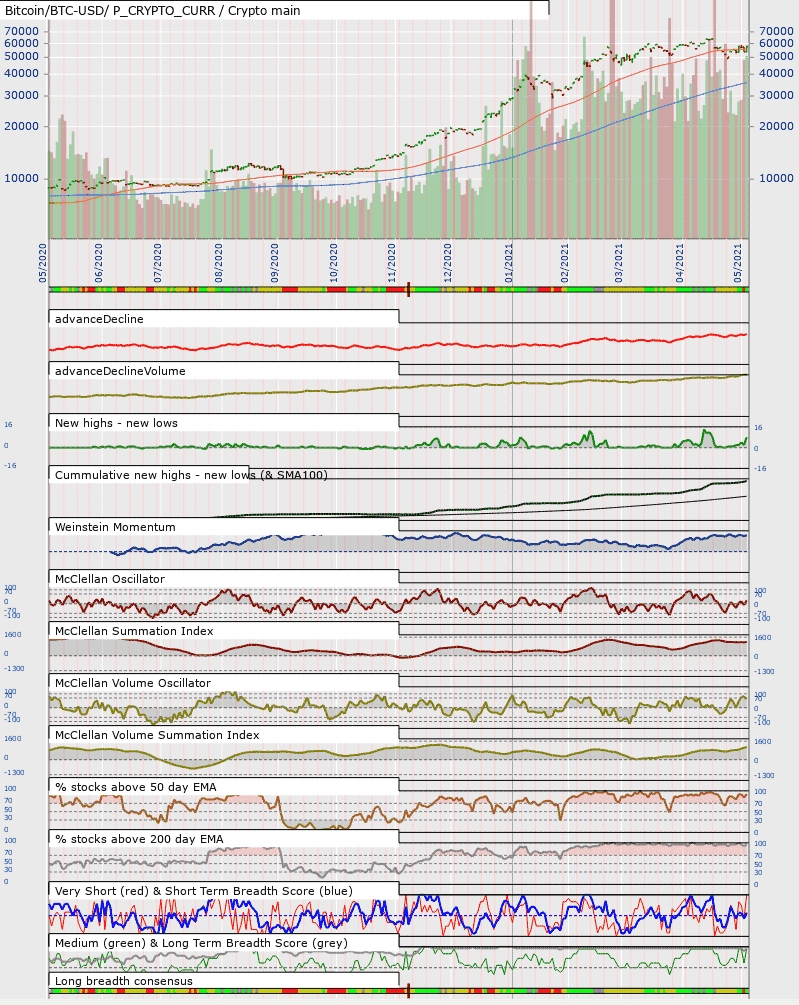
Task: Click the McClellan Summation Index label
Action: click(135, 631)
